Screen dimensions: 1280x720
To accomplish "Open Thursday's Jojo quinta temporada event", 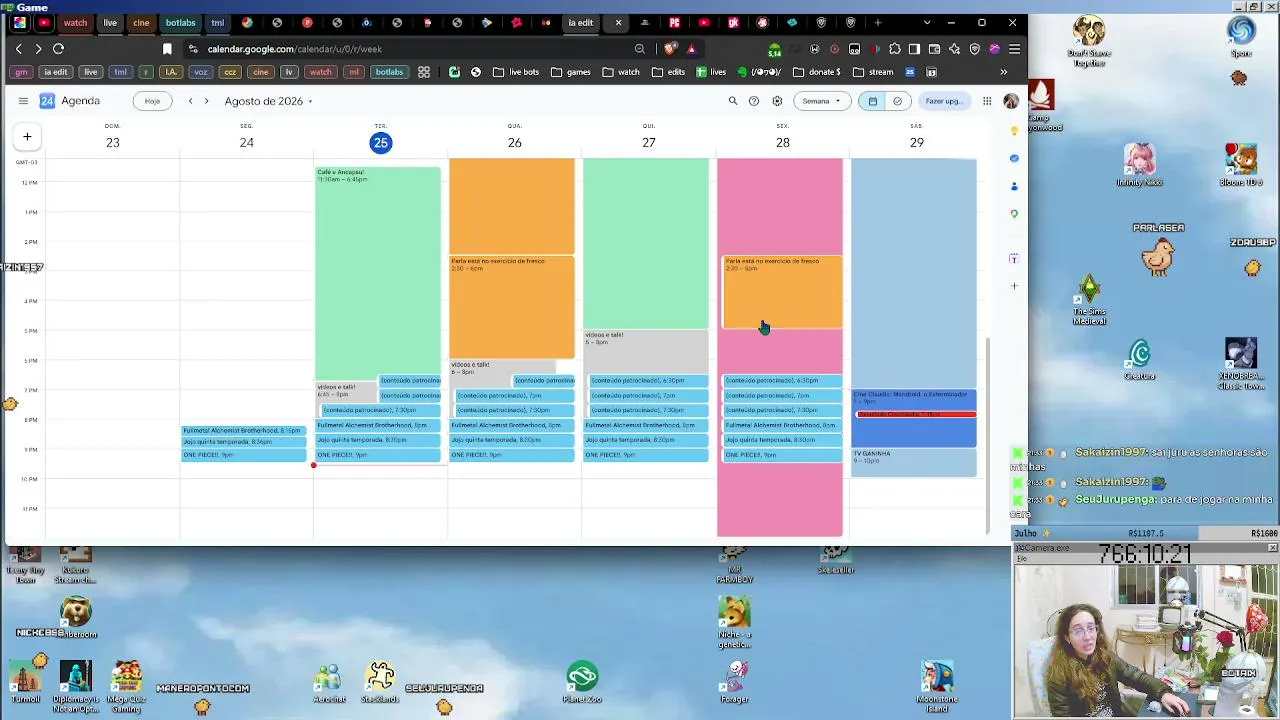I will (x=645, y=440).
